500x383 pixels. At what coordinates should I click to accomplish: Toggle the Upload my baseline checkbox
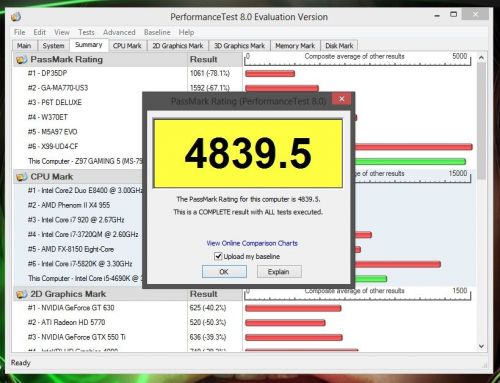(218, 256)
